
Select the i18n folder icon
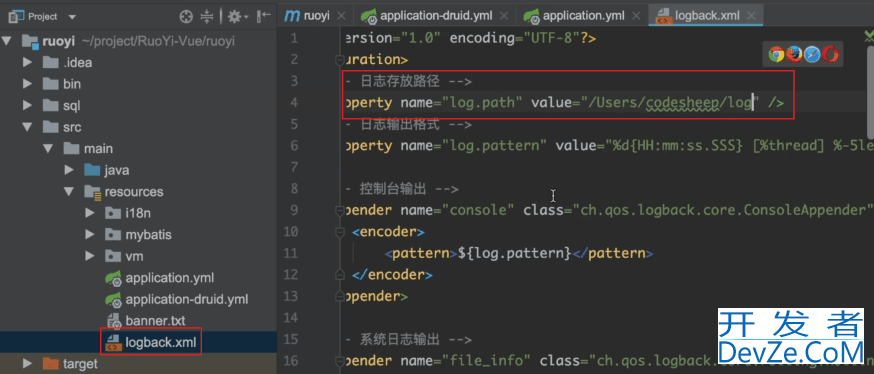coord(113,213)
